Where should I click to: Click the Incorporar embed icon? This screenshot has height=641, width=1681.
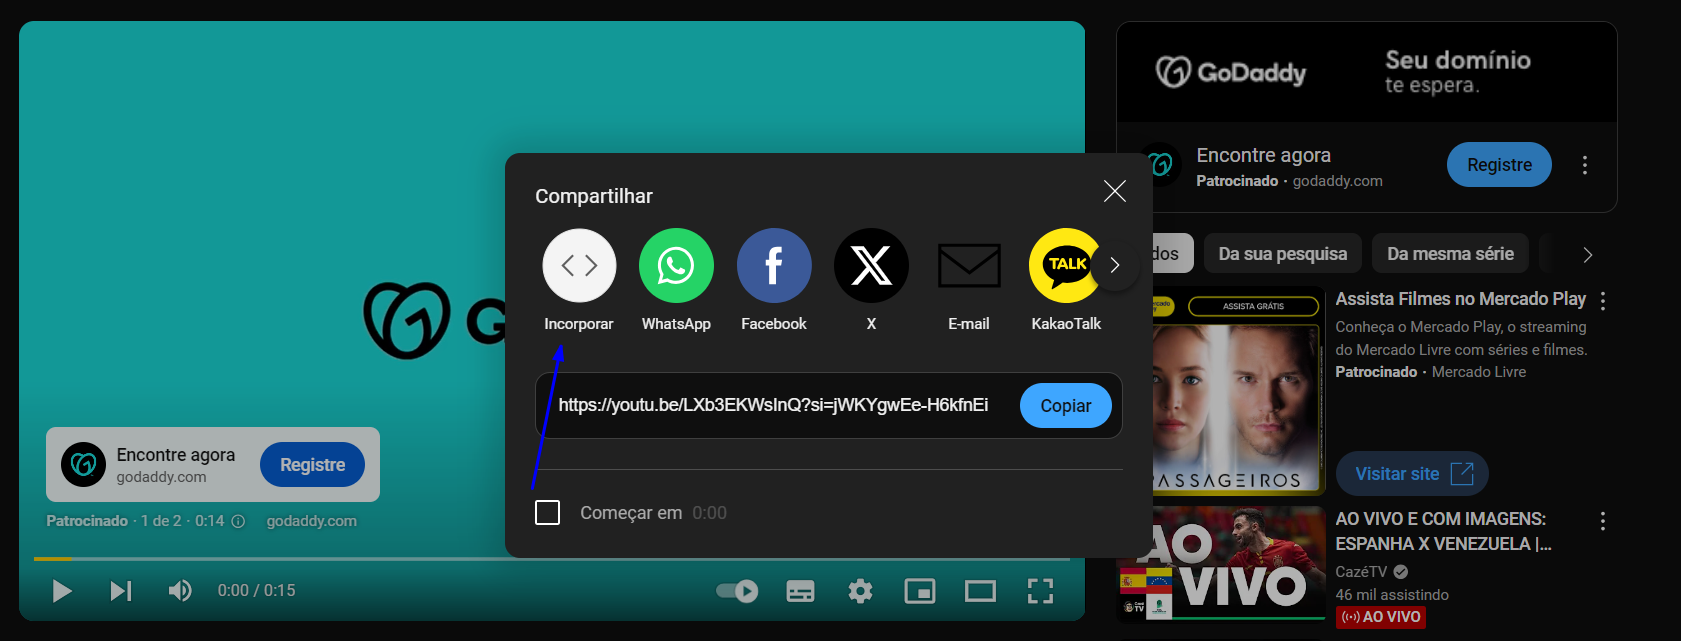pyautogui.click(x=579, y=266)
